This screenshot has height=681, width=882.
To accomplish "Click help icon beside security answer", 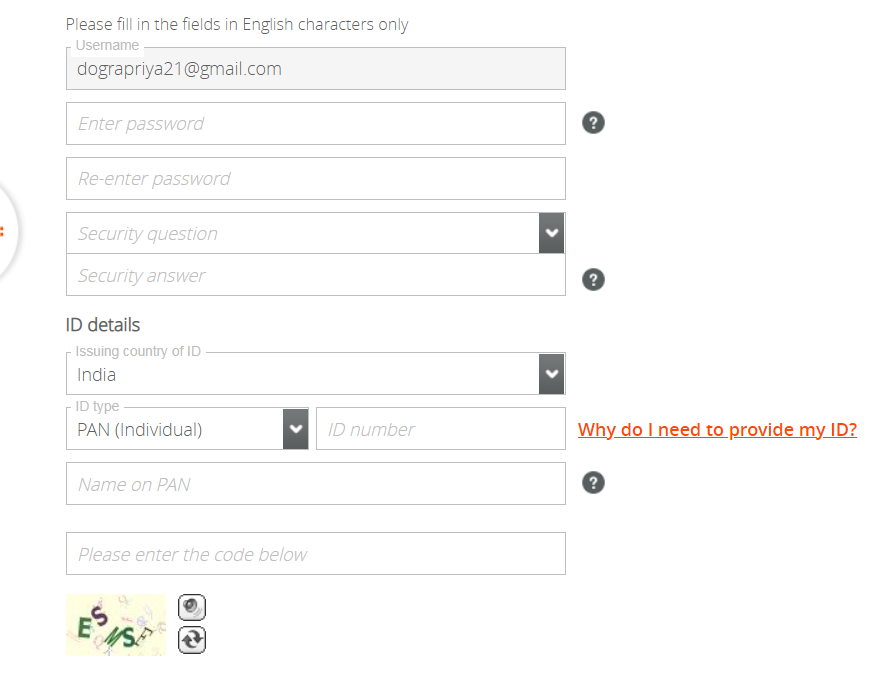I will [593, 279].
